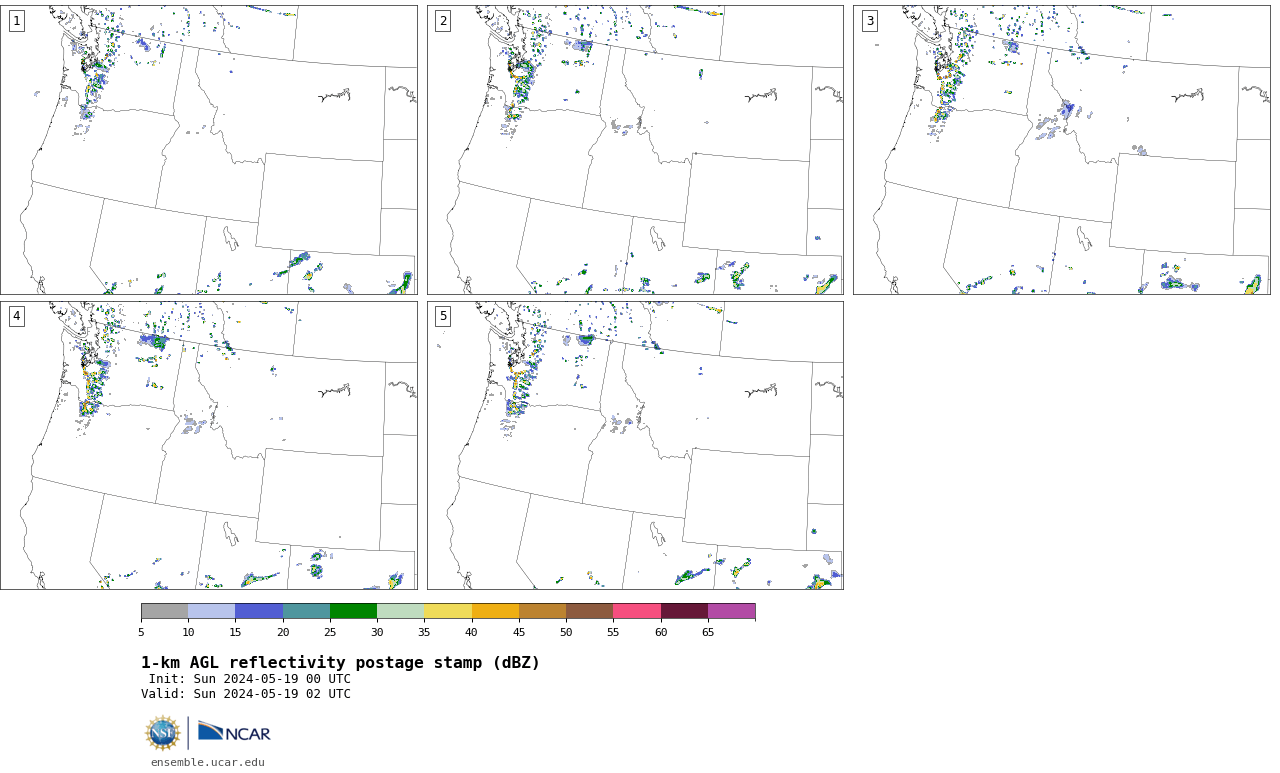
Task: Open ensemble member 4 map panel
Action: tap(209, 445)
